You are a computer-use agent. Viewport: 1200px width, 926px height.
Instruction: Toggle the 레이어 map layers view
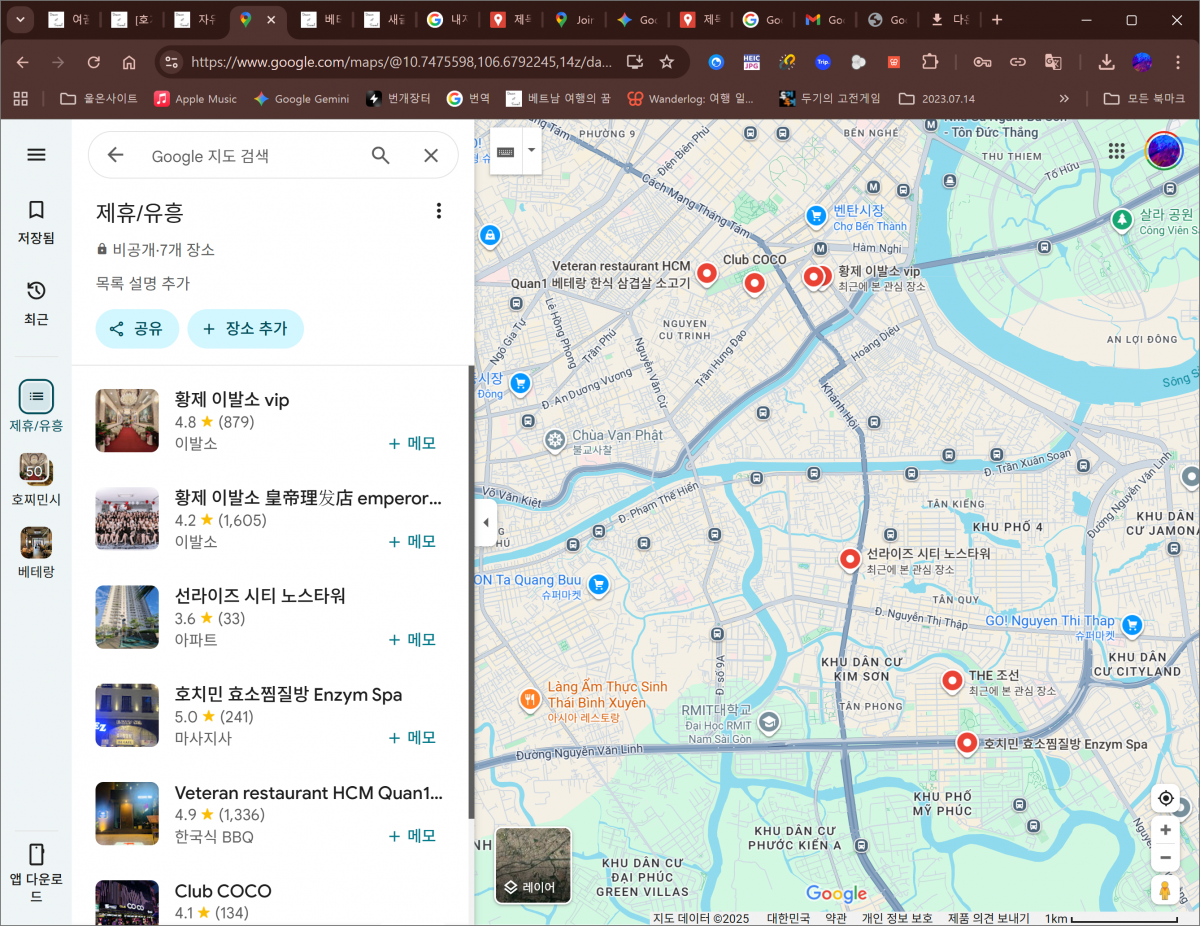tap(533, 864)
